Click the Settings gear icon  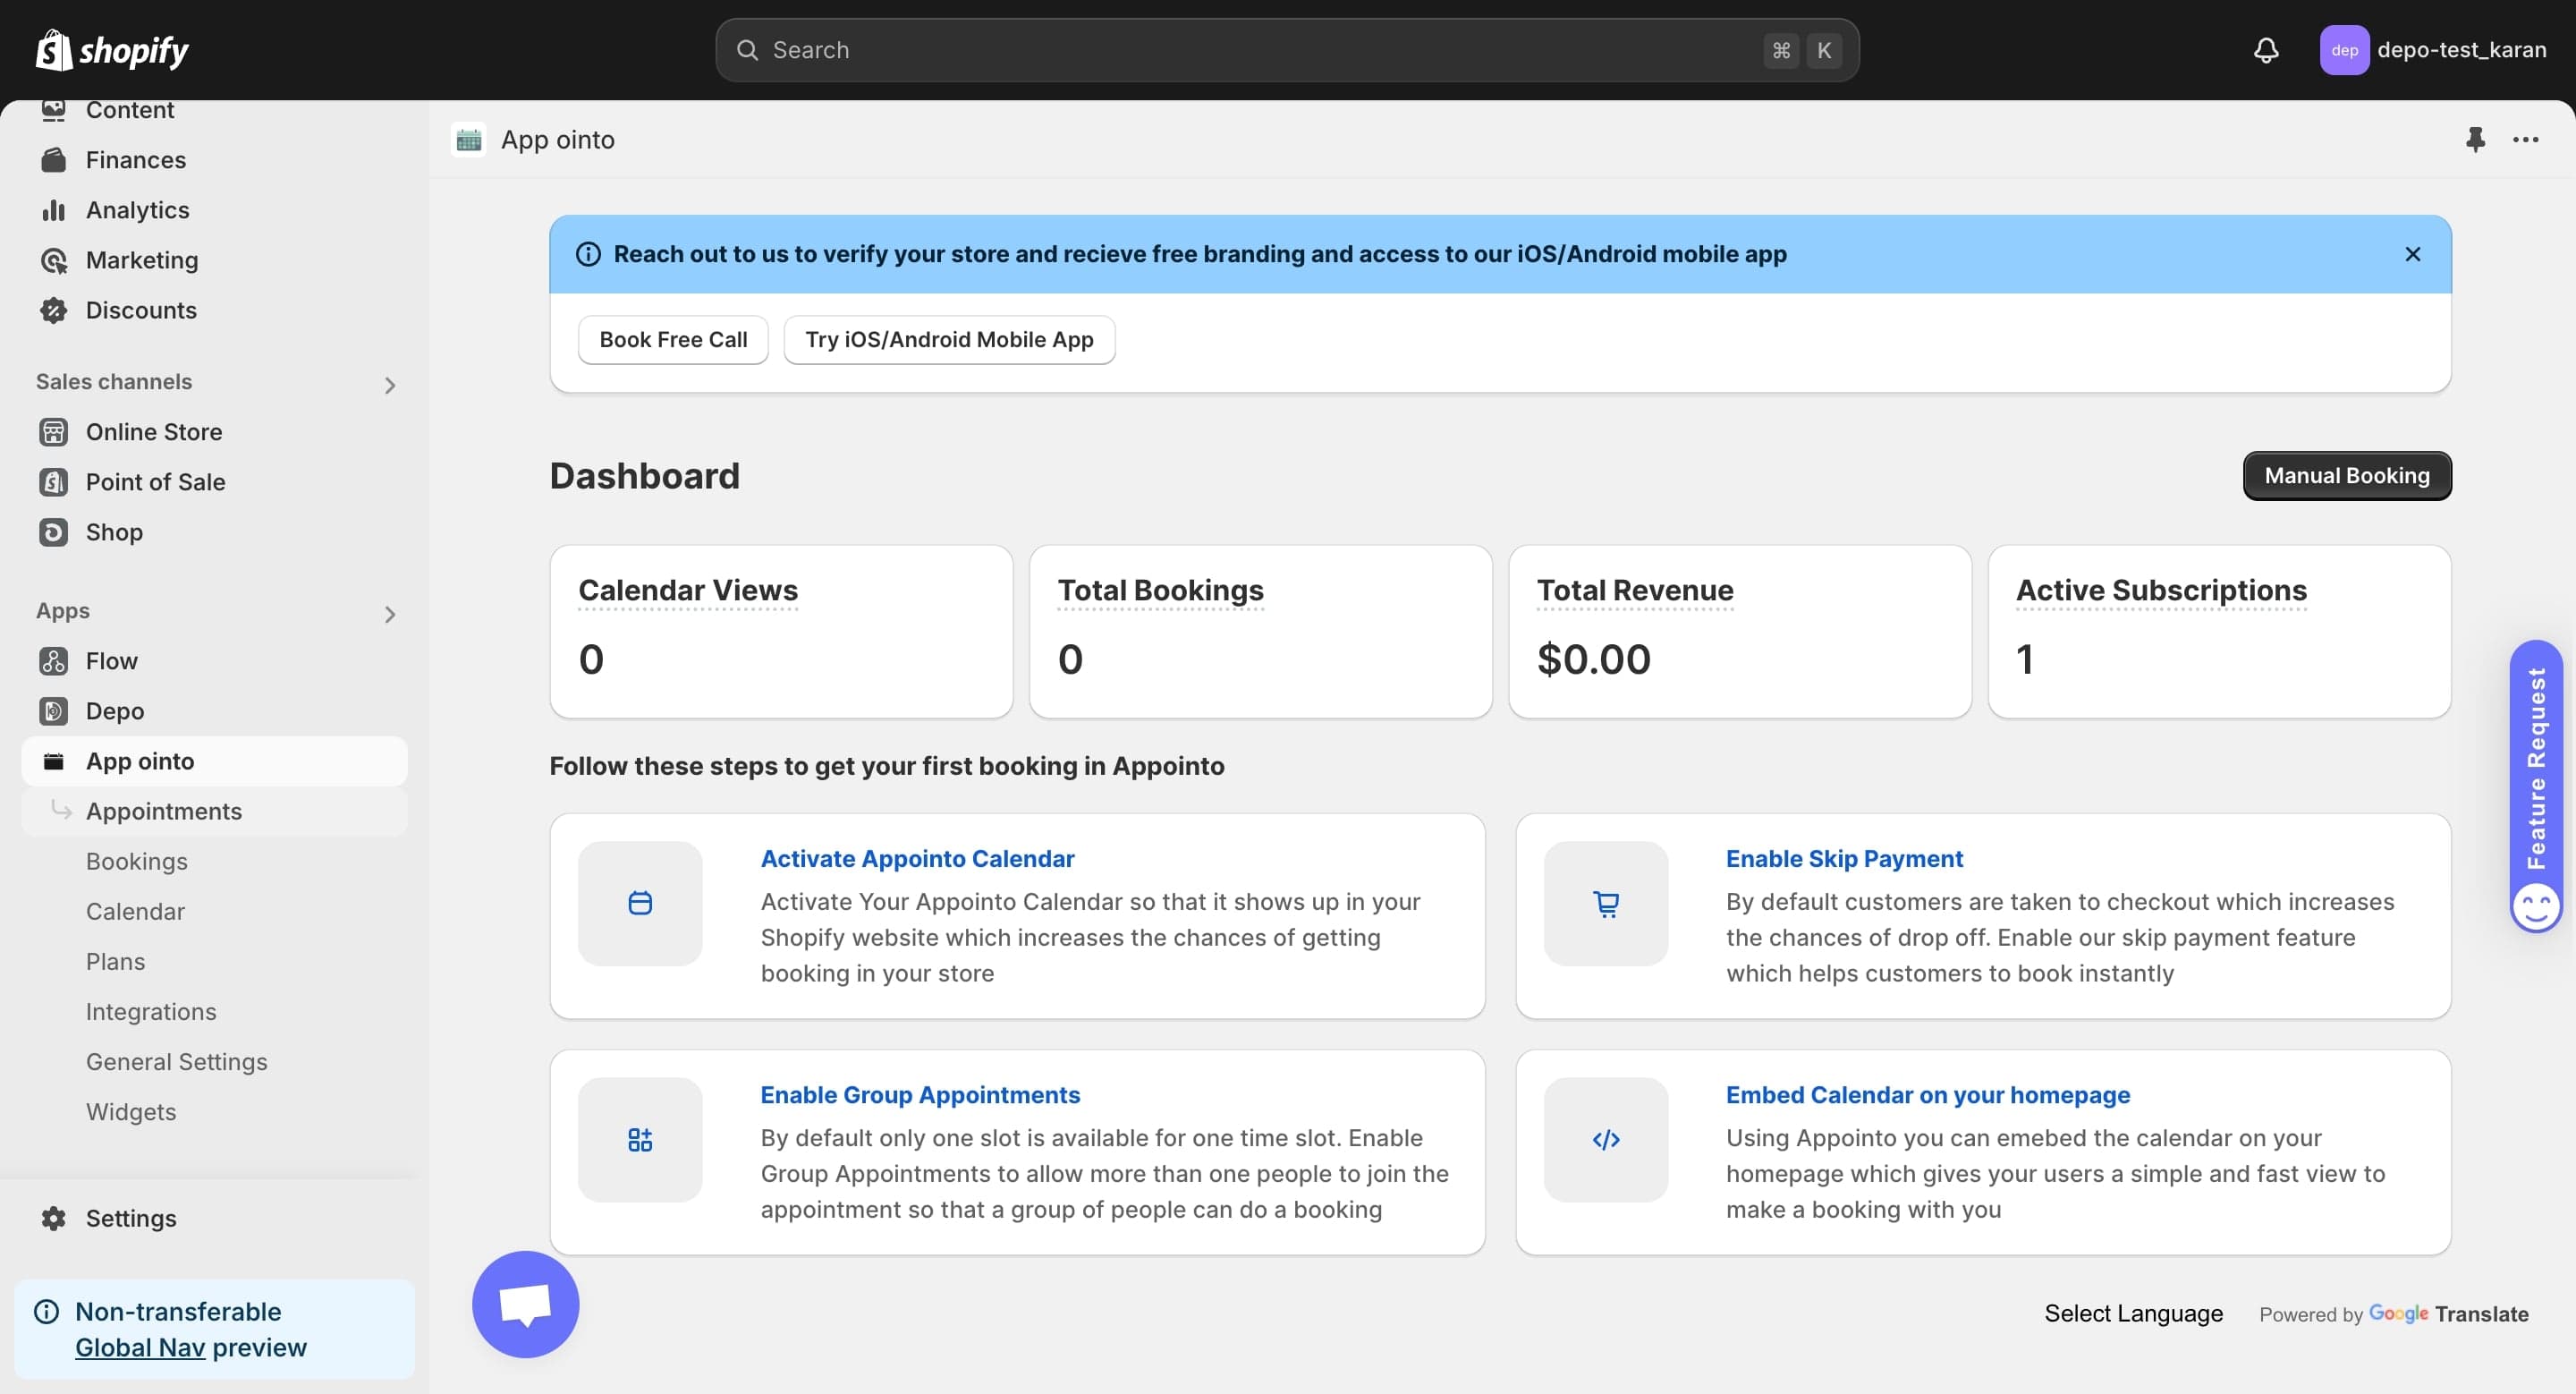[54, 1218]
